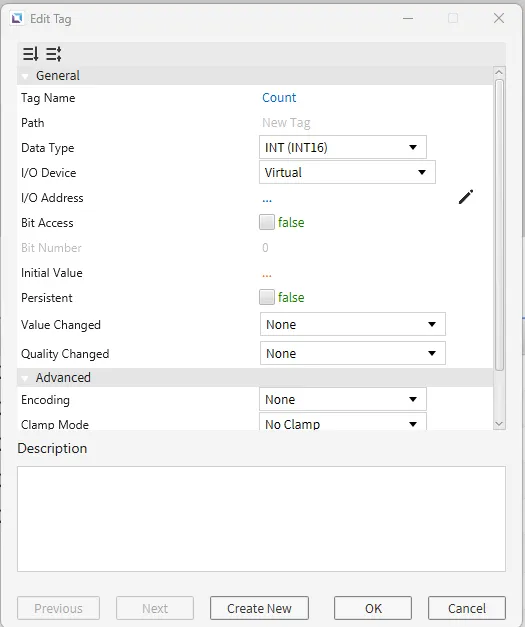This screenshot has width=525, height=627.
Task: Collapse the General section
Action: click(25, 76)
